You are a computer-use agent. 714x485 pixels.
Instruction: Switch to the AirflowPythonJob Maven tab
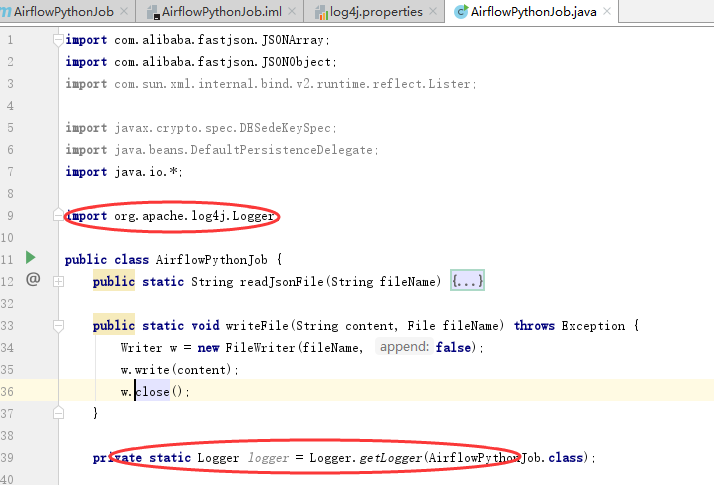pyautogui.click(x=64, y=12)
